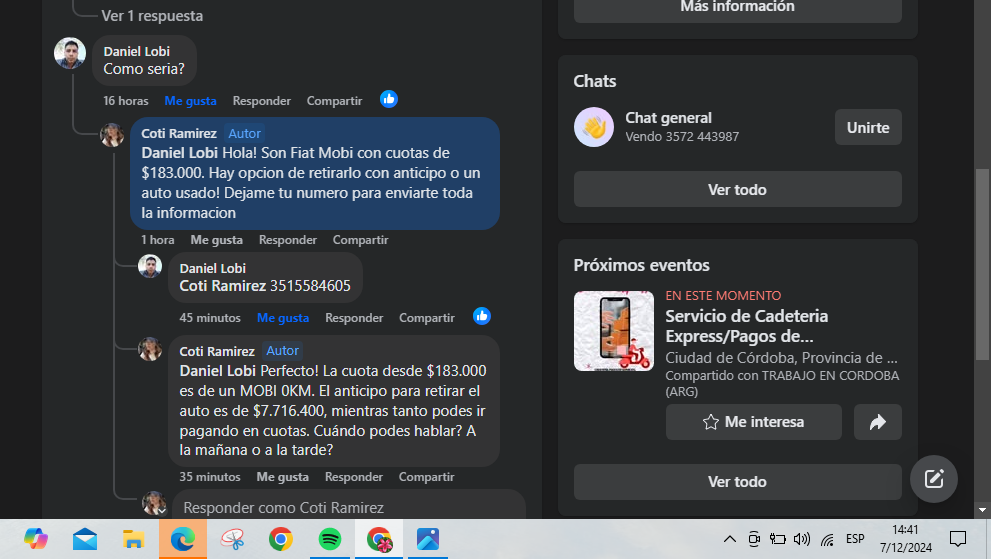Image resolution: width=991 pixels, height=559 pixels.
Task: Click 'Responder' under the 16 horas comment
Action: (x=262, y=101)
